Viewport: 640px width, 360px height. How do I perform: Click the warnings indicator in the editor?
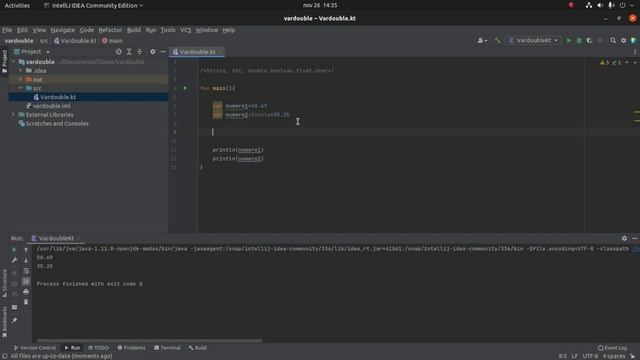pyautogui.click(x=604, y=62)
